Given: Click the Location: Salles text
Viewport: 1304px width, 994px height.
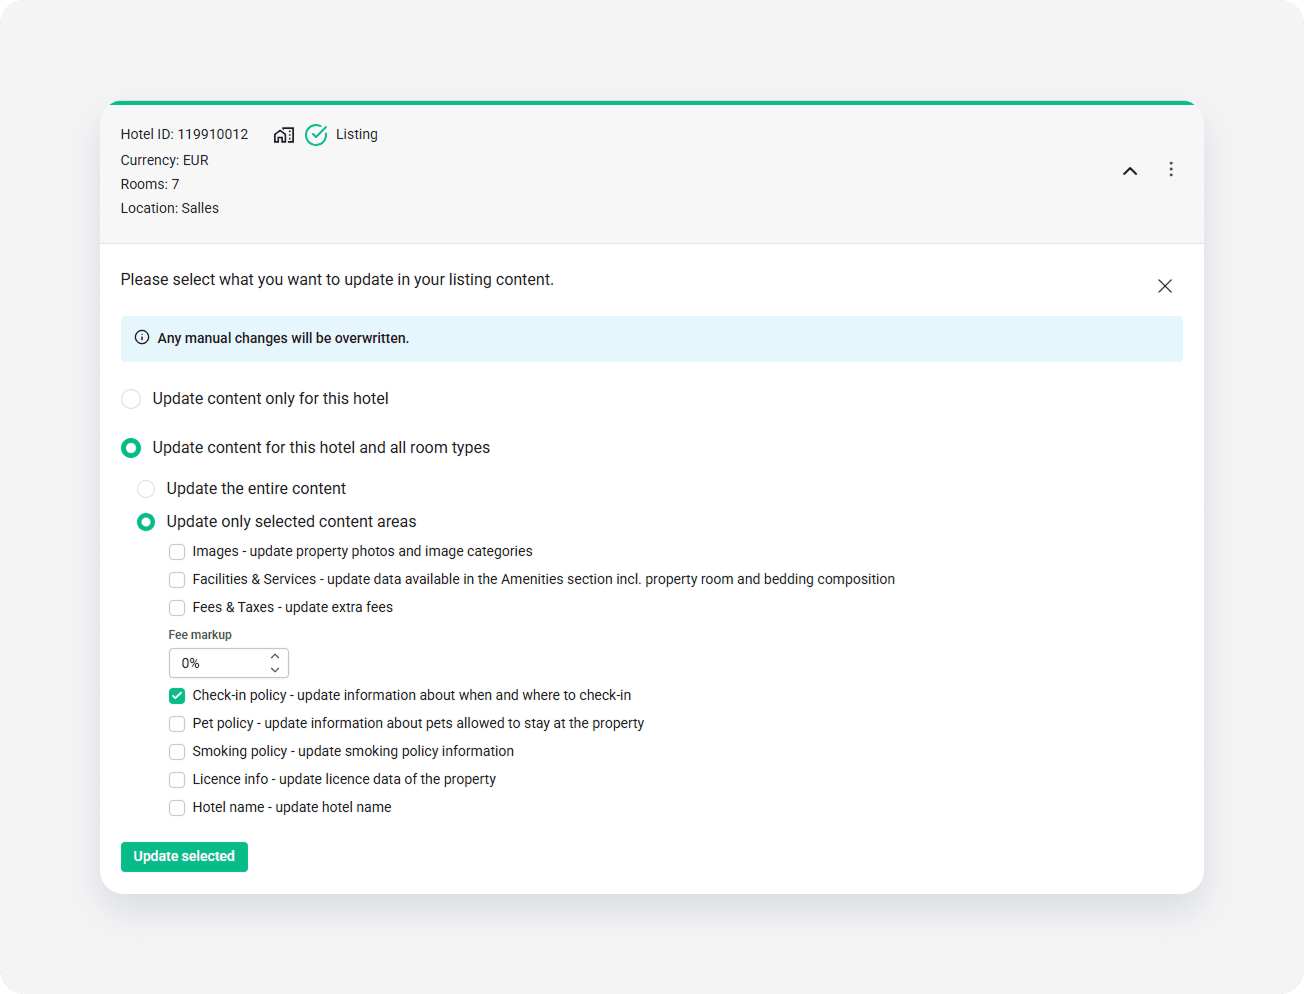Looking at the screenshot, I should [x=170, y=208].
